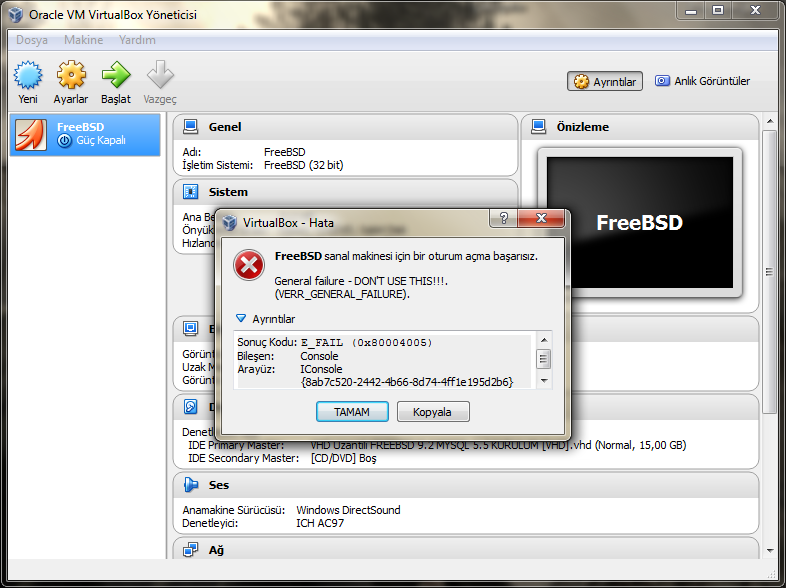Click the VERR_GENERAL_FAILURE error text

tap(342, 294)
